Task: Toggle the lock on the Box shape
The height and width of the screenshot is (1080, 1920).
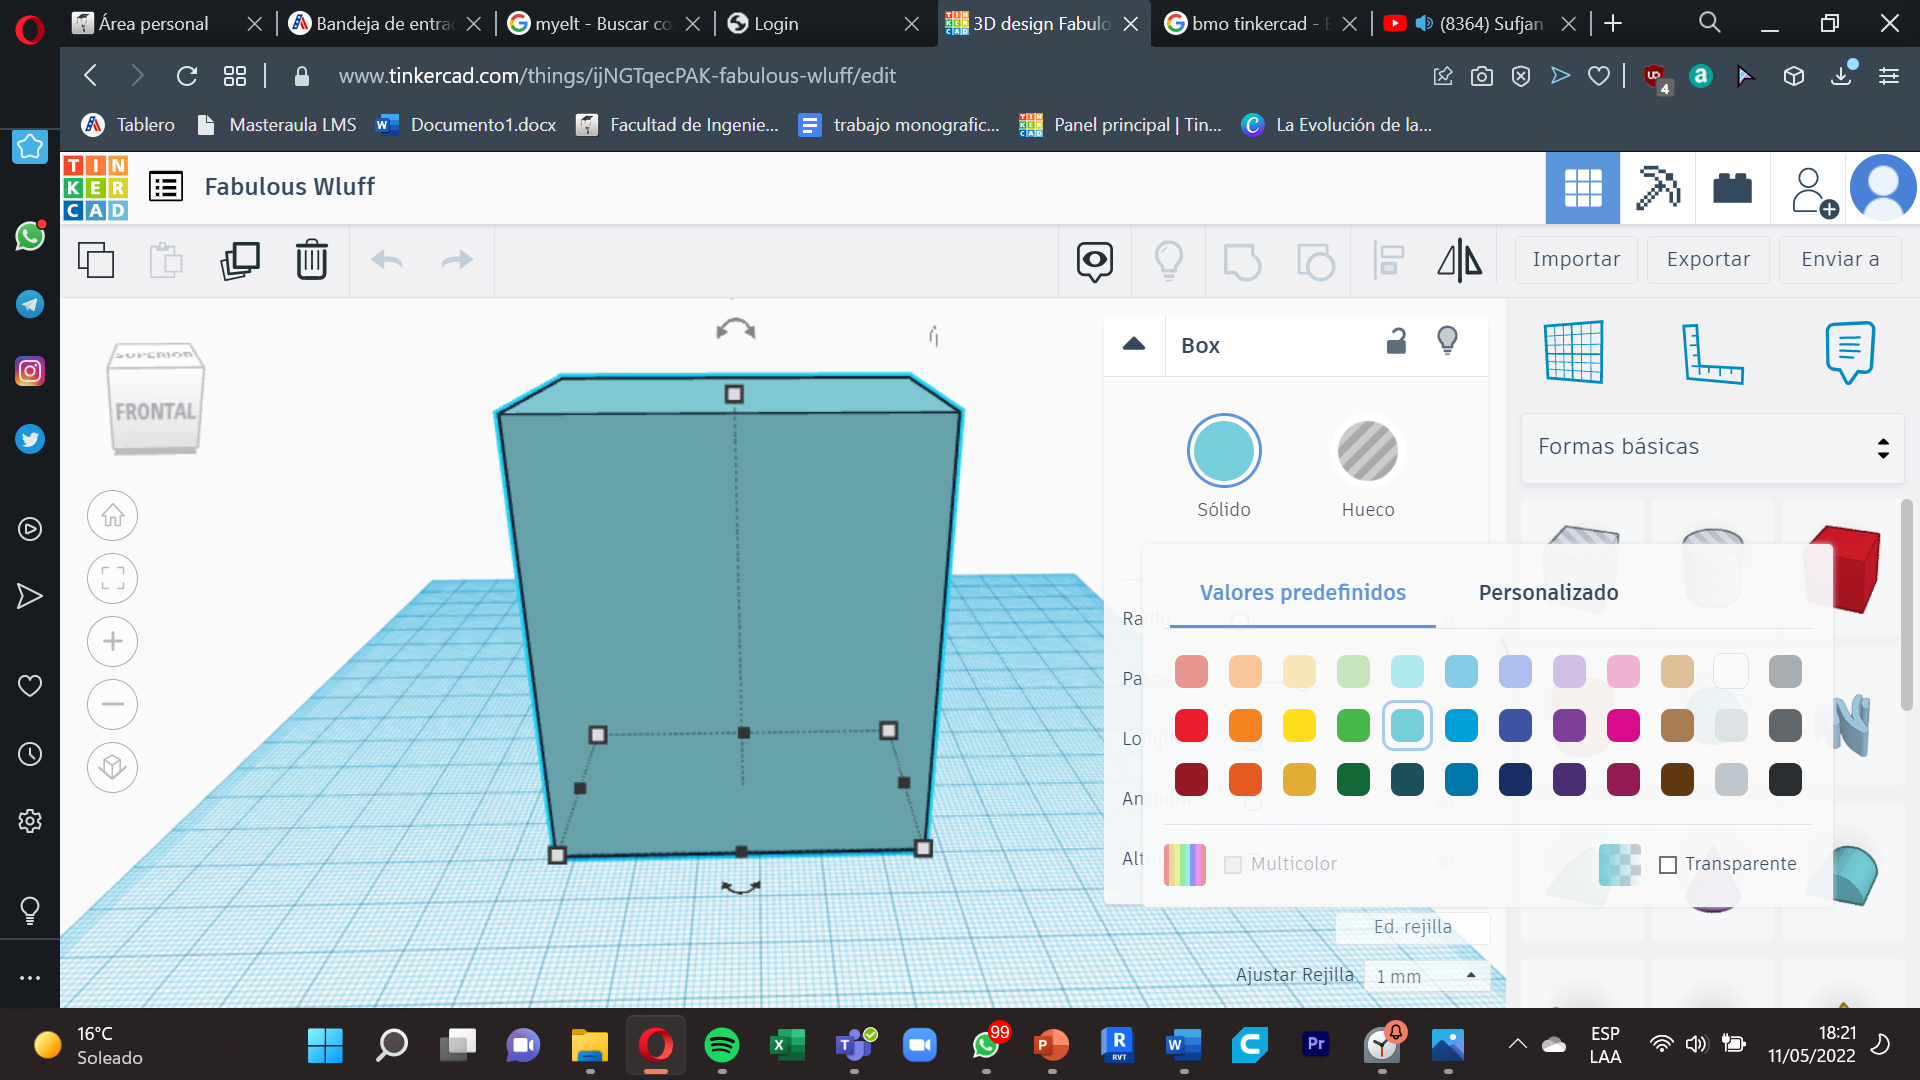Action: tap(1397, 343)
